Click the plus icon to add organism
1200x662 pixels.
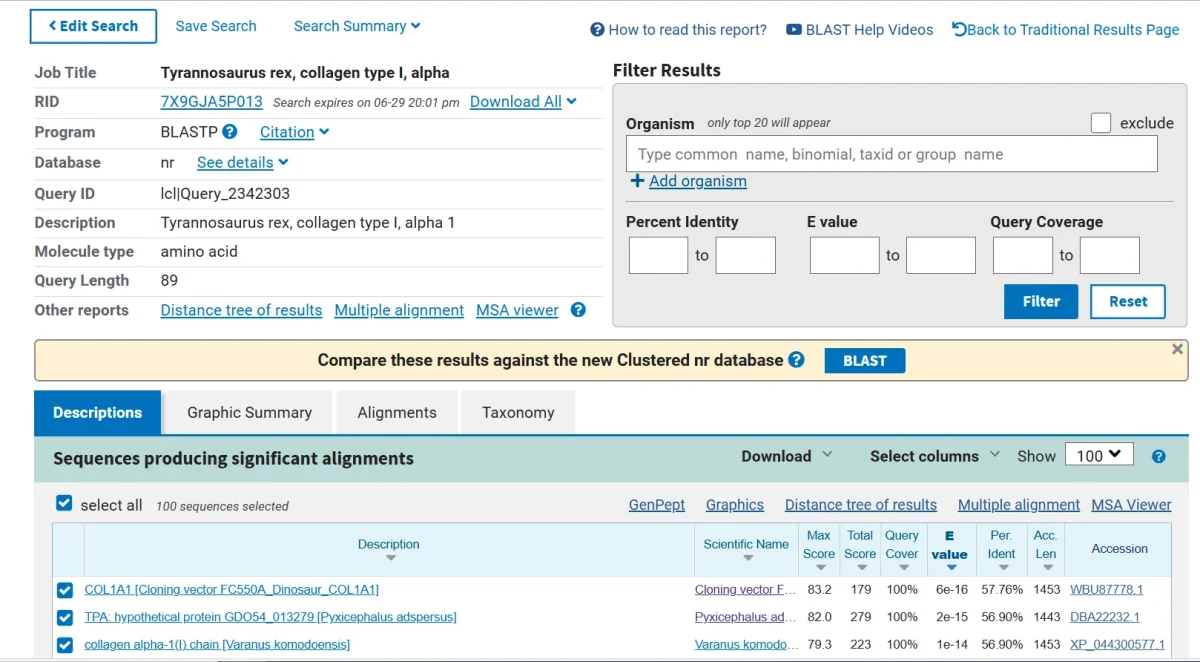point(637,181)
